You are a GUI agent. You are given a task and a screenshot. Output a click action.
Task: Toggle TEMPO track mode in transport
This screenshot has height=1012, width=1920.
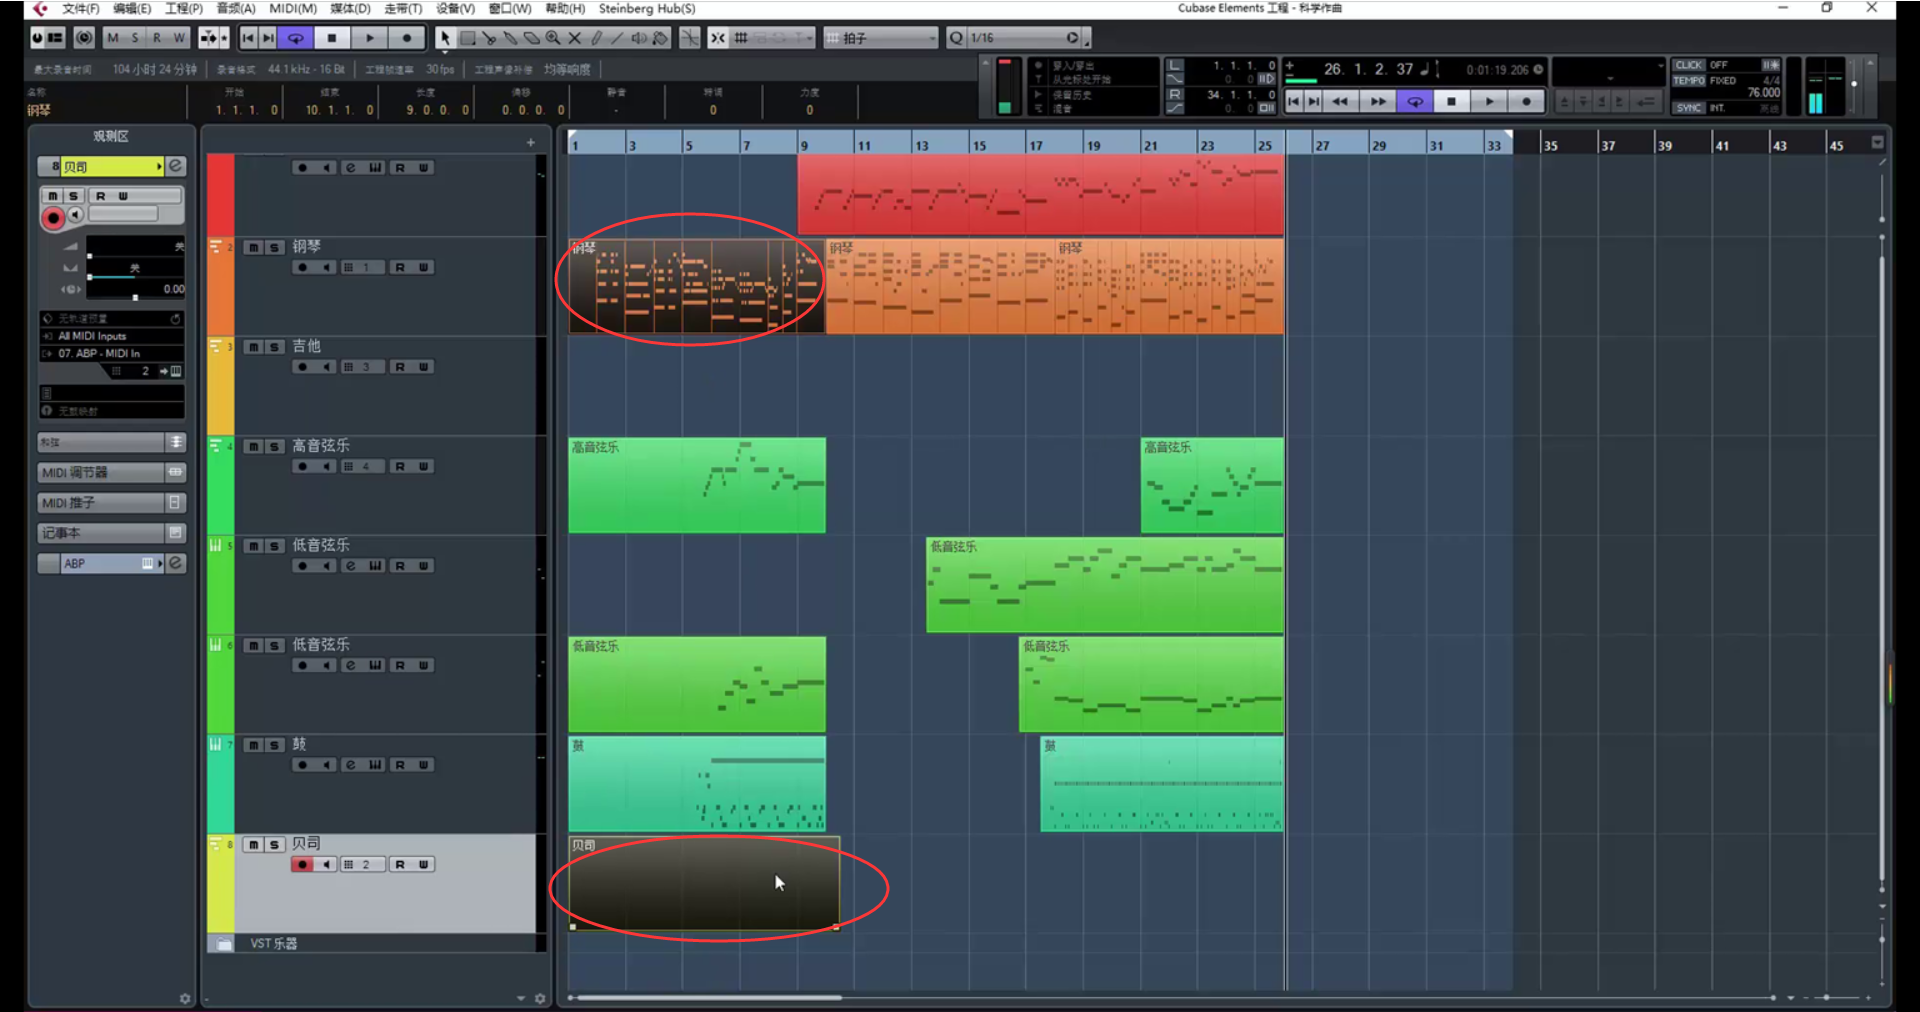(x=1689, y=81)
